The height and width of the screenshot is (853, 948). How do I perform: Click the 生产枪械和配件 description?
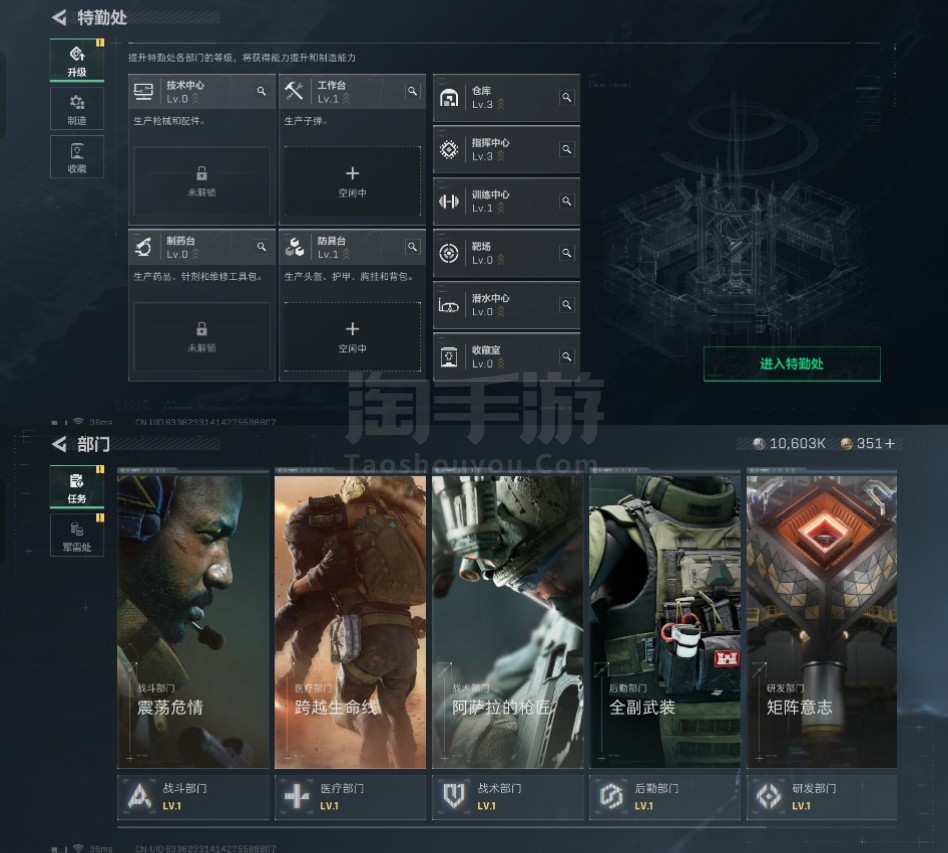tap(169, 121)
